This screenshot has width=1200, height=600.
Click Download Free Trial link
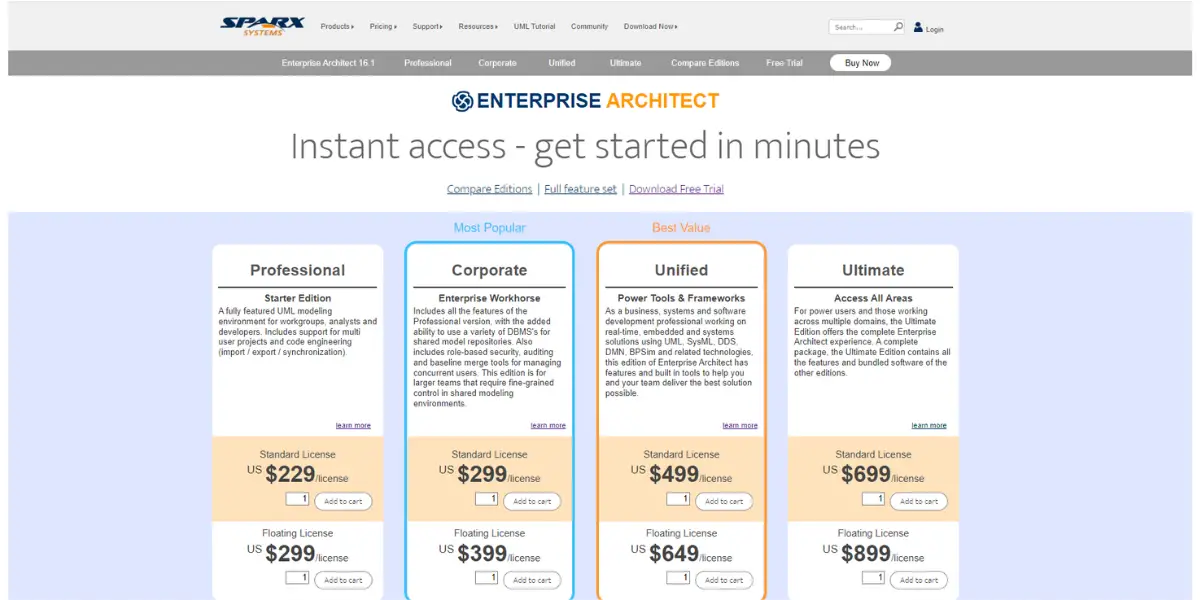[x=676, y=189]
